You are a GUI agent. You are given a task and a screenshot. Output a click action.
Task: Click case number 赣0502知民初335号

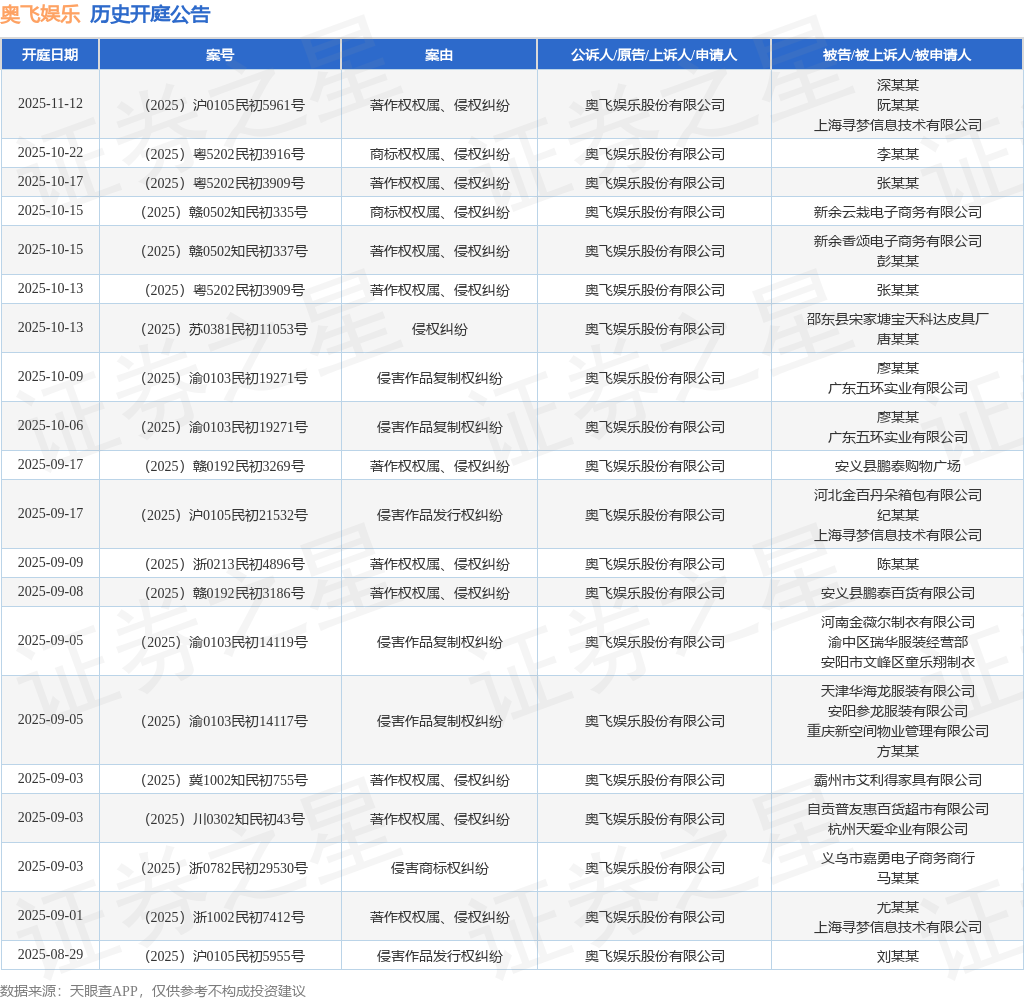[224, 212]
